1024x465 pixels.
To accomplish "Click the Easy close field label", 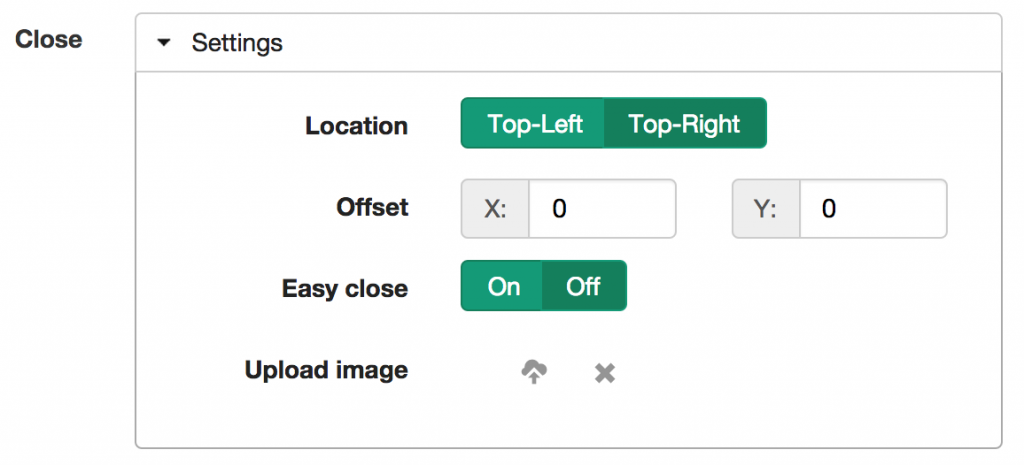I will click(345, 289).
